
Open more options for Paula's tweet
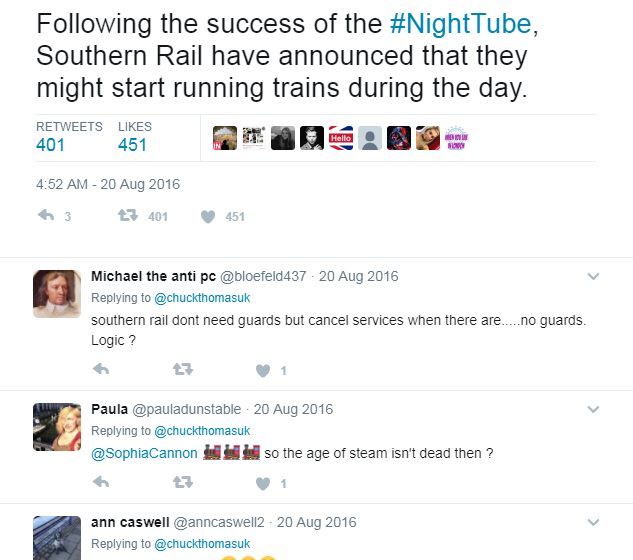[593, 409]
